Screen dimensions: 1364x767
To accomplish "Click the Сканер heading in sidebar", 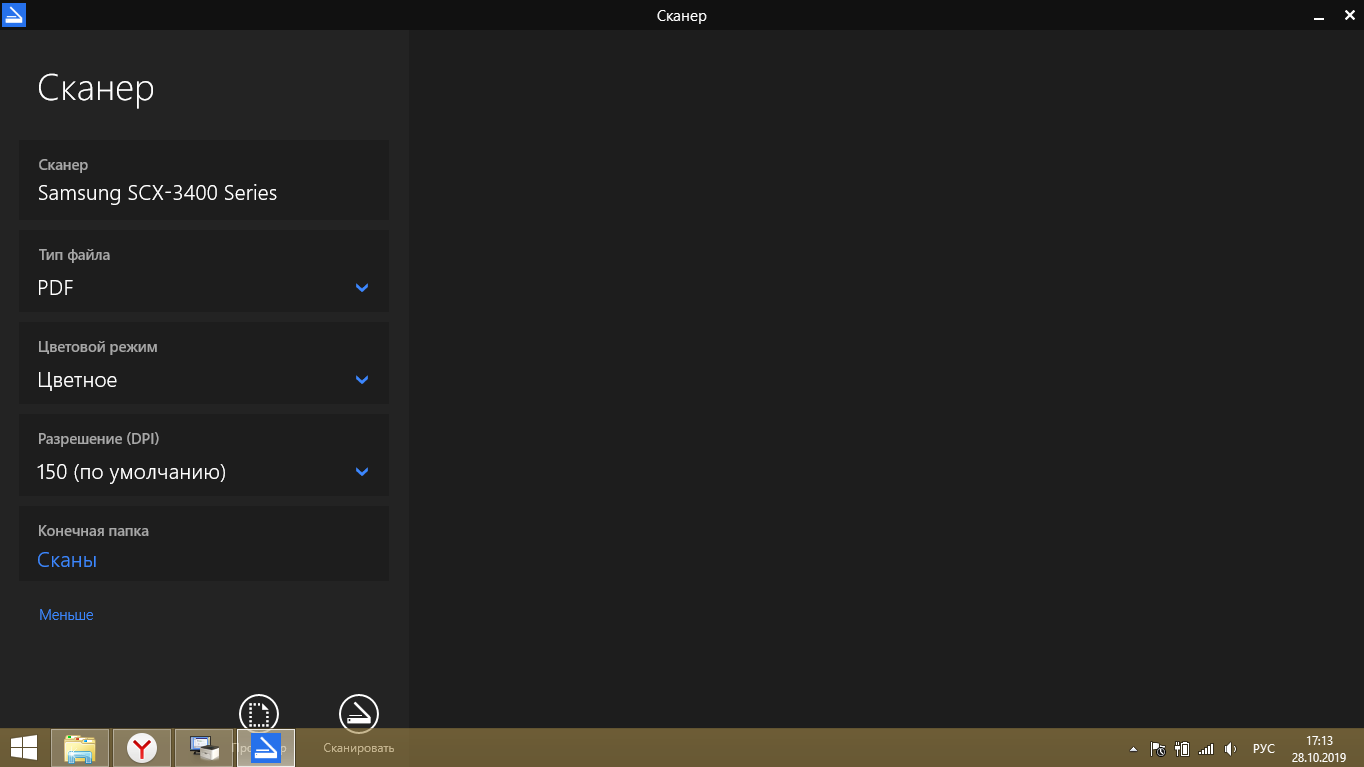I will (x=96, y=88).
